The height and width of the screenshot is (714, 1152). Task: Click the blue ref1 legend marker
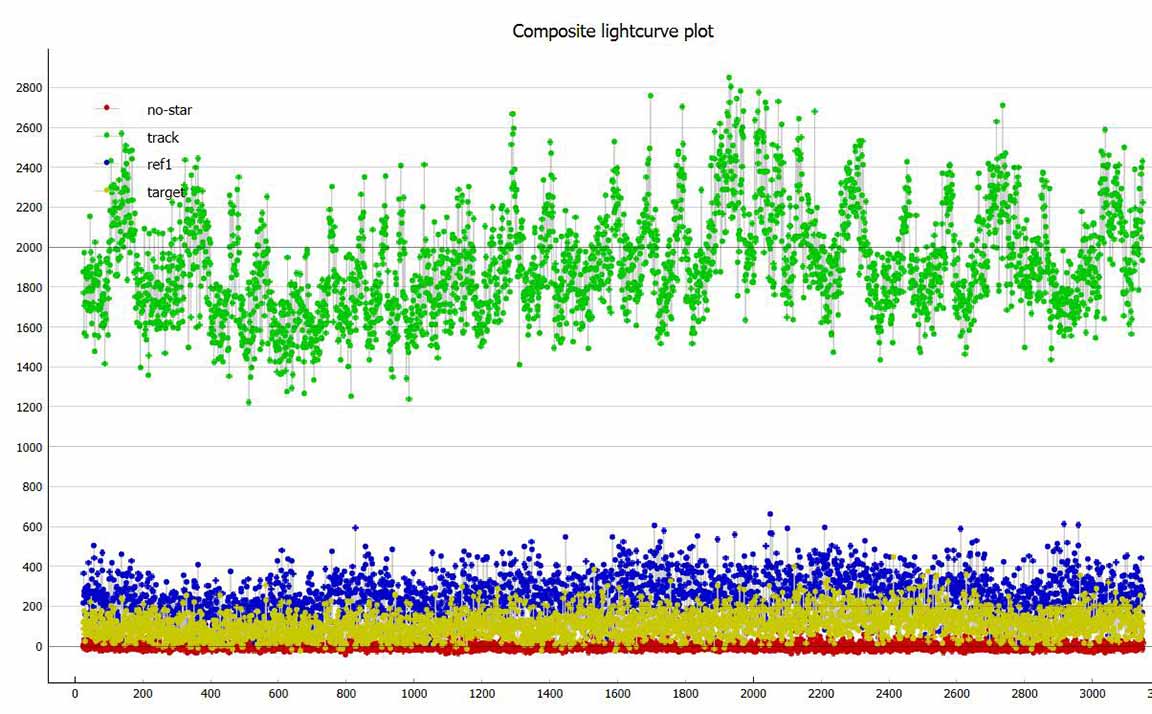click(106, 162)
